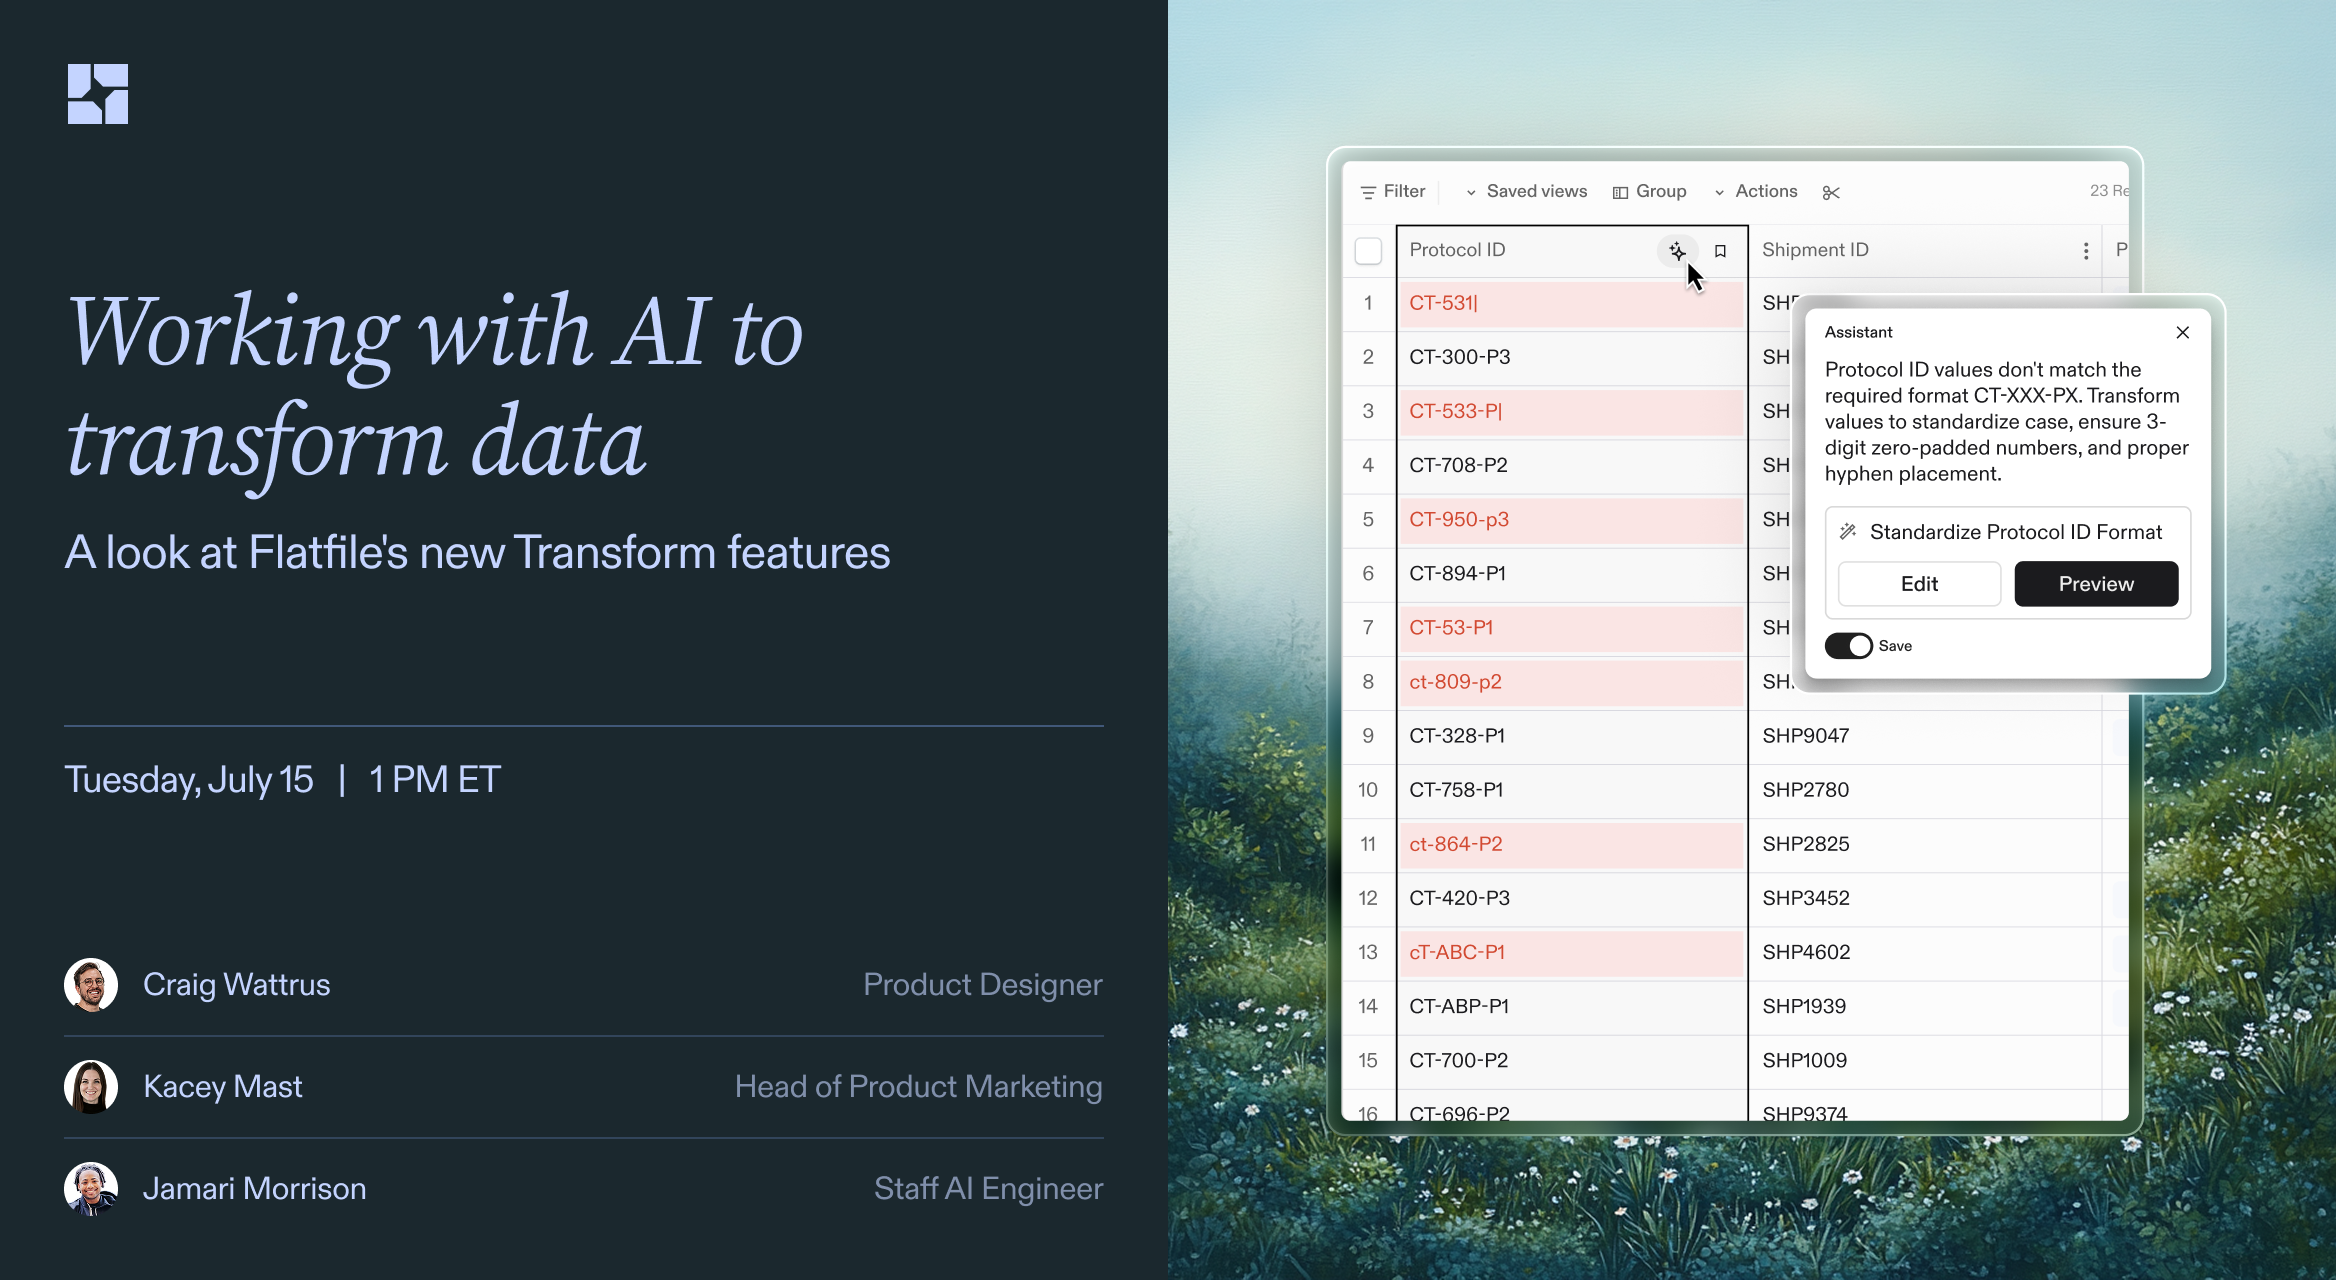The width and height of the screenshot is (2336, 1280).
Task: Open the Shipment ID column options via three-dot icon
Action: point(2086,251)
